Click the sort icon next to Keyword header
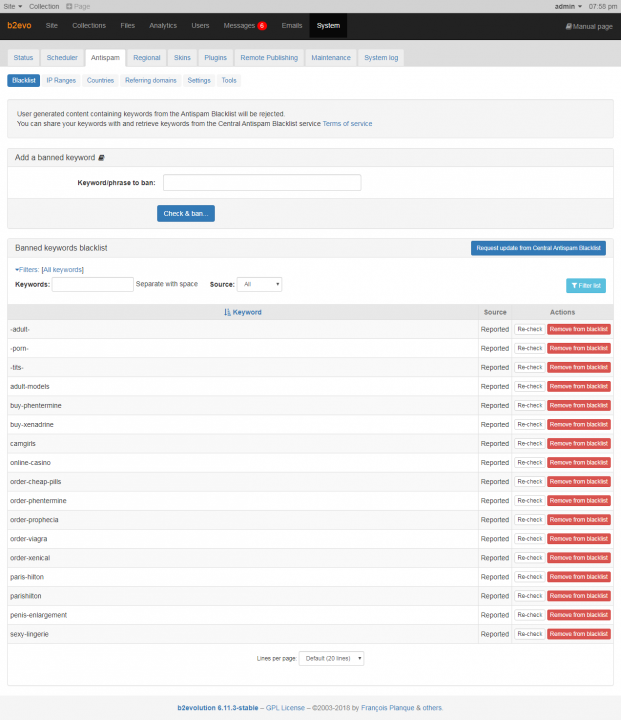621x720 pixels. [227, 312]
